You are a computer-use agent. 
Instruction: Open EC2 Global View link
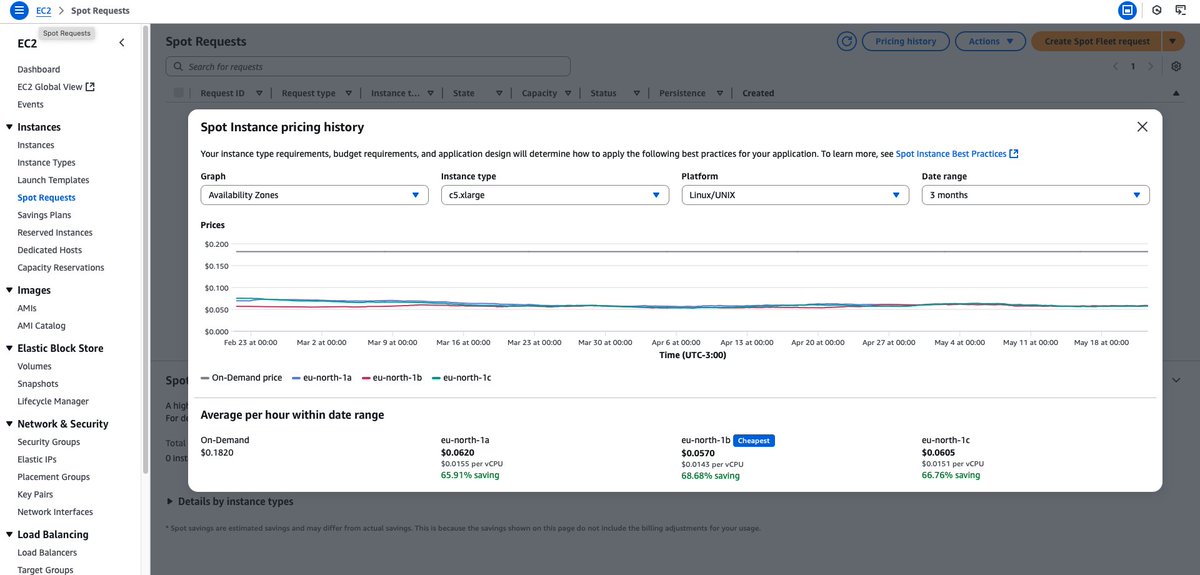(50, 87)
